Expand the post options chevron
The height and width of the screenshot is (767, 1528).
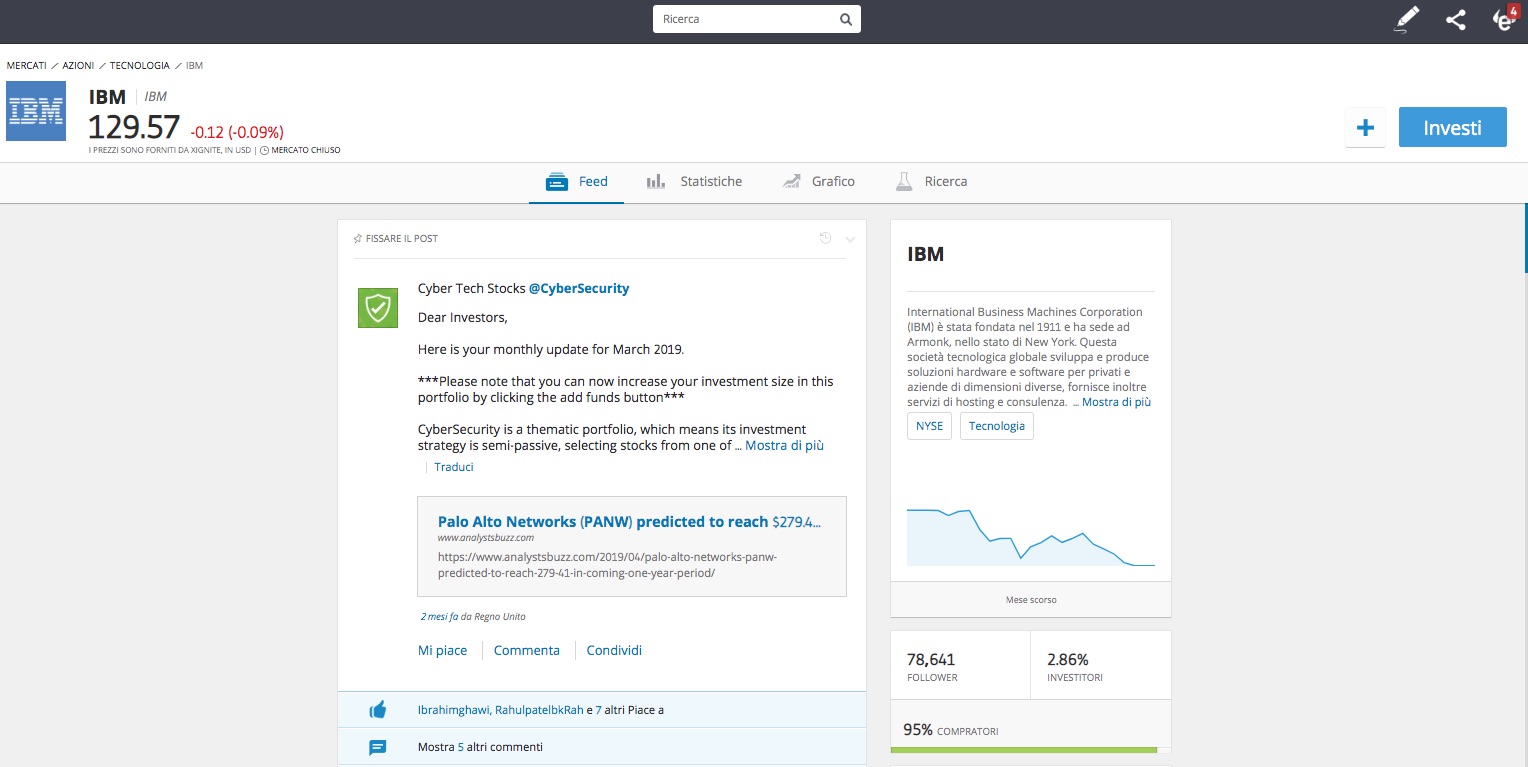(850, 239)
